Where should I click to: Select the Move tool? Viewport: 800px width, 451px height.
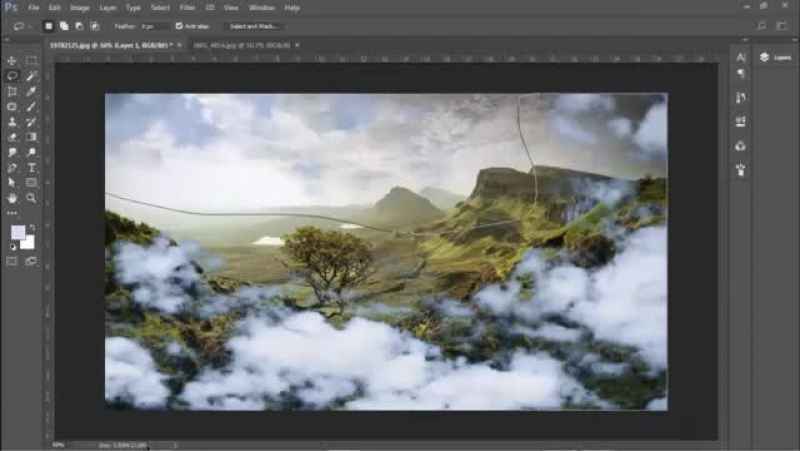pos(12,61)
